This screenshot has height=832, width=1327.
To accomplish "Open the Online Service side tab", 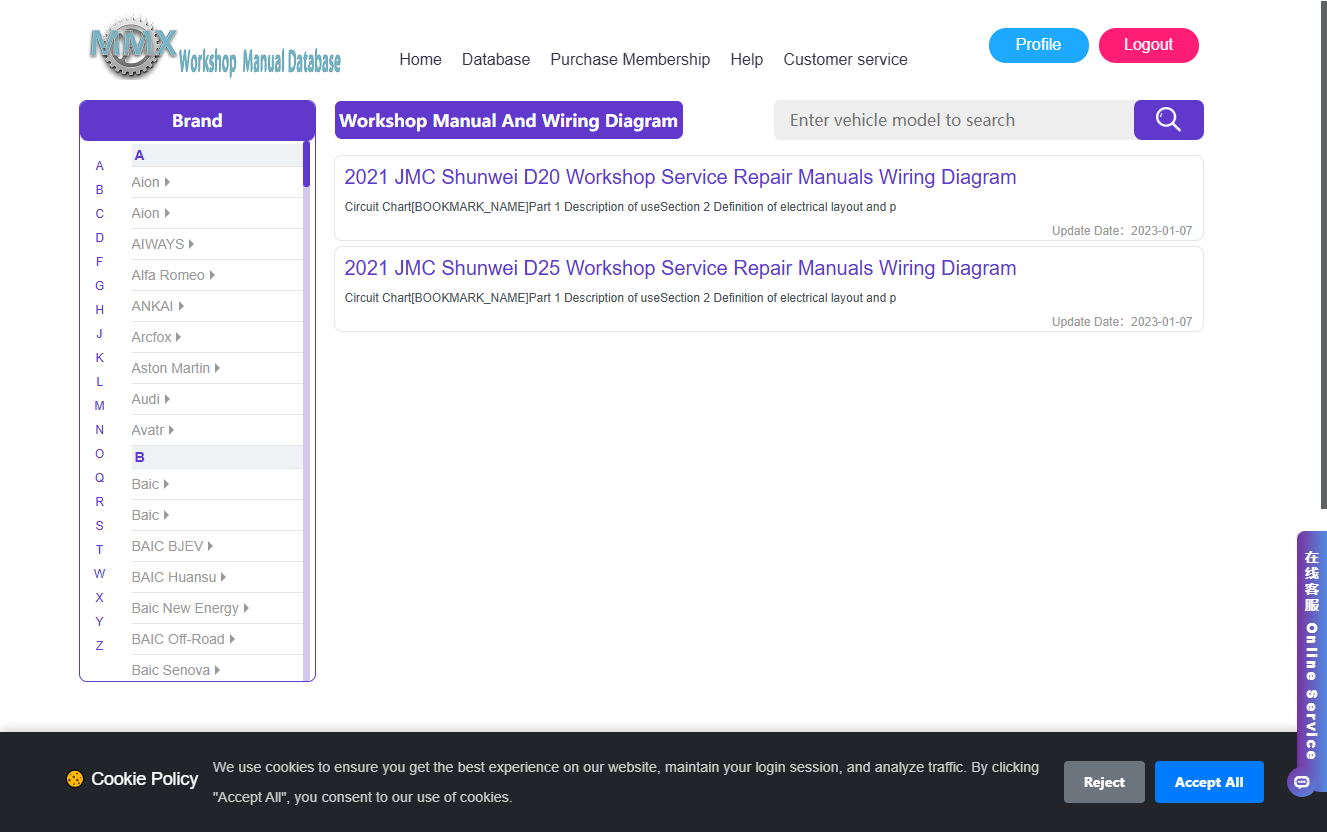I will pos(1312,660).
